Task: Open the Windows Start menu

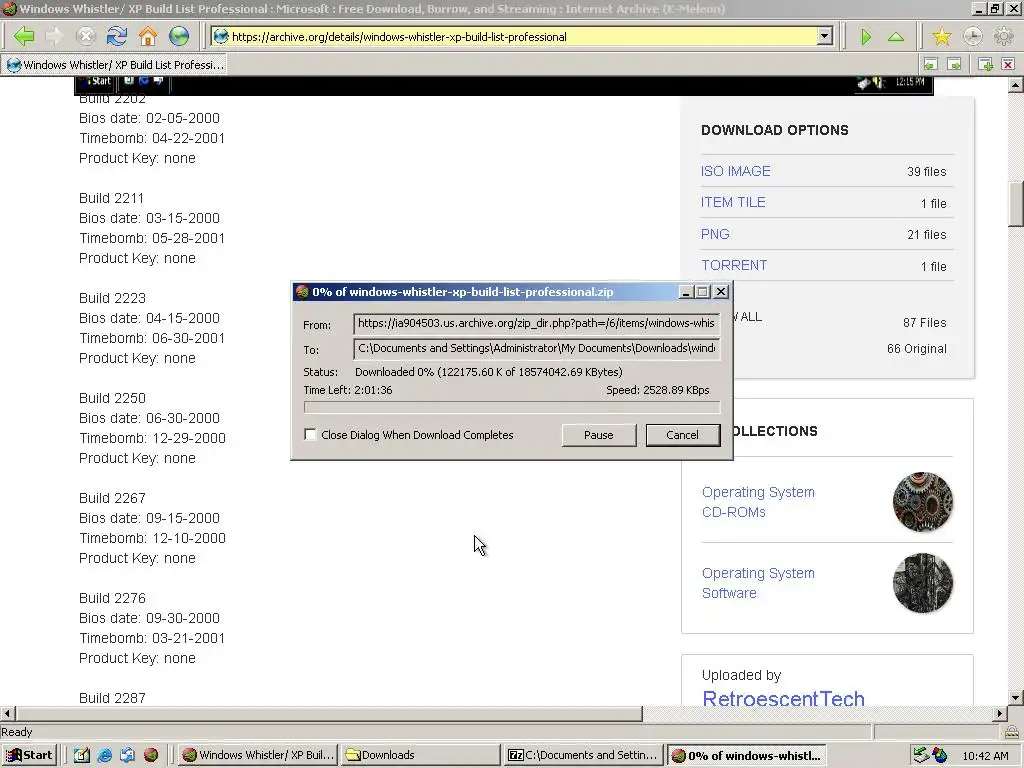Action: pos(29,755)
